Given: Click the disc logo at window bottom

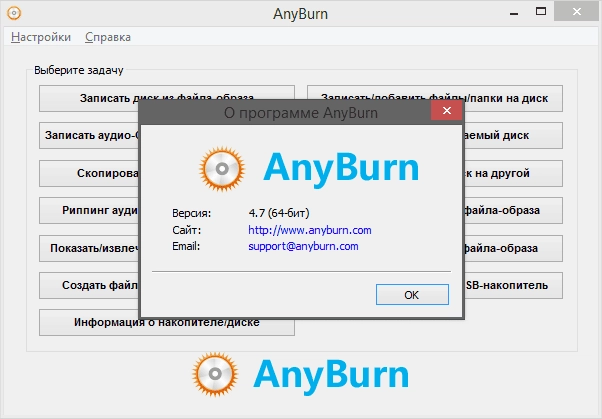Looking at the screenshot, I should [x=215, y=374].
